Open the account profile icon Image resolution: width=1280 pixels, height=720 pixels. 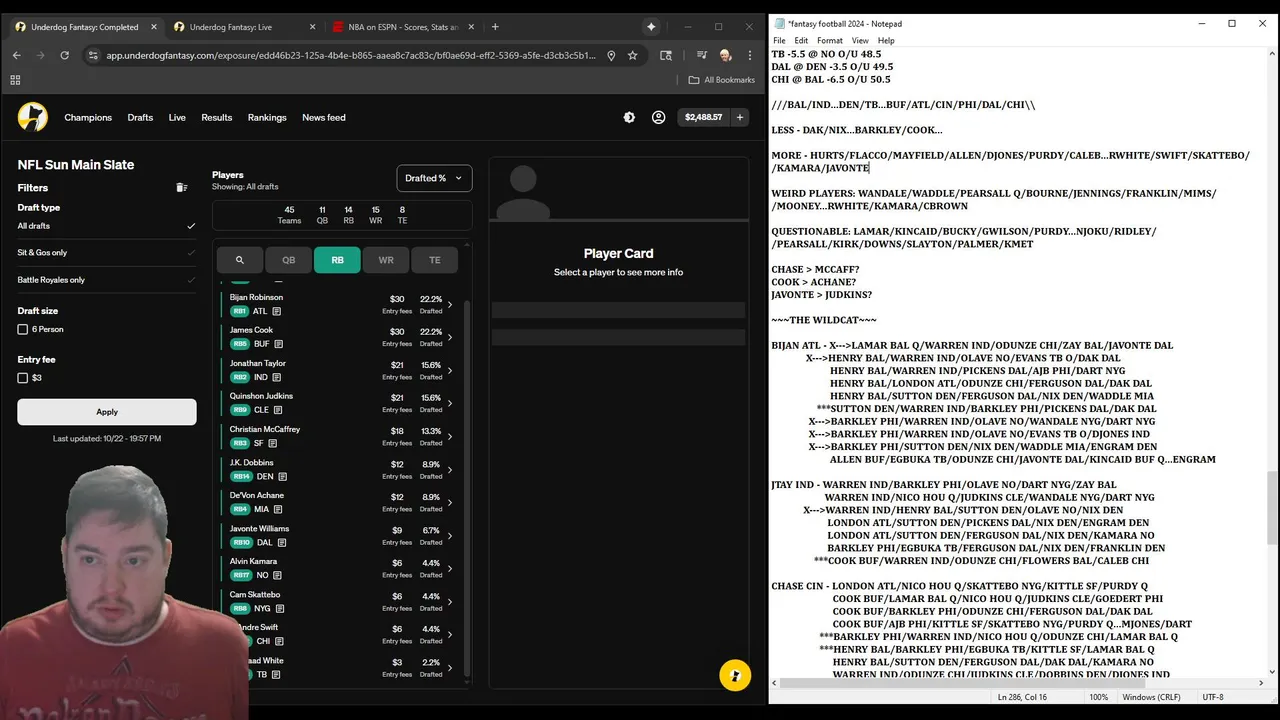point(658,117)
